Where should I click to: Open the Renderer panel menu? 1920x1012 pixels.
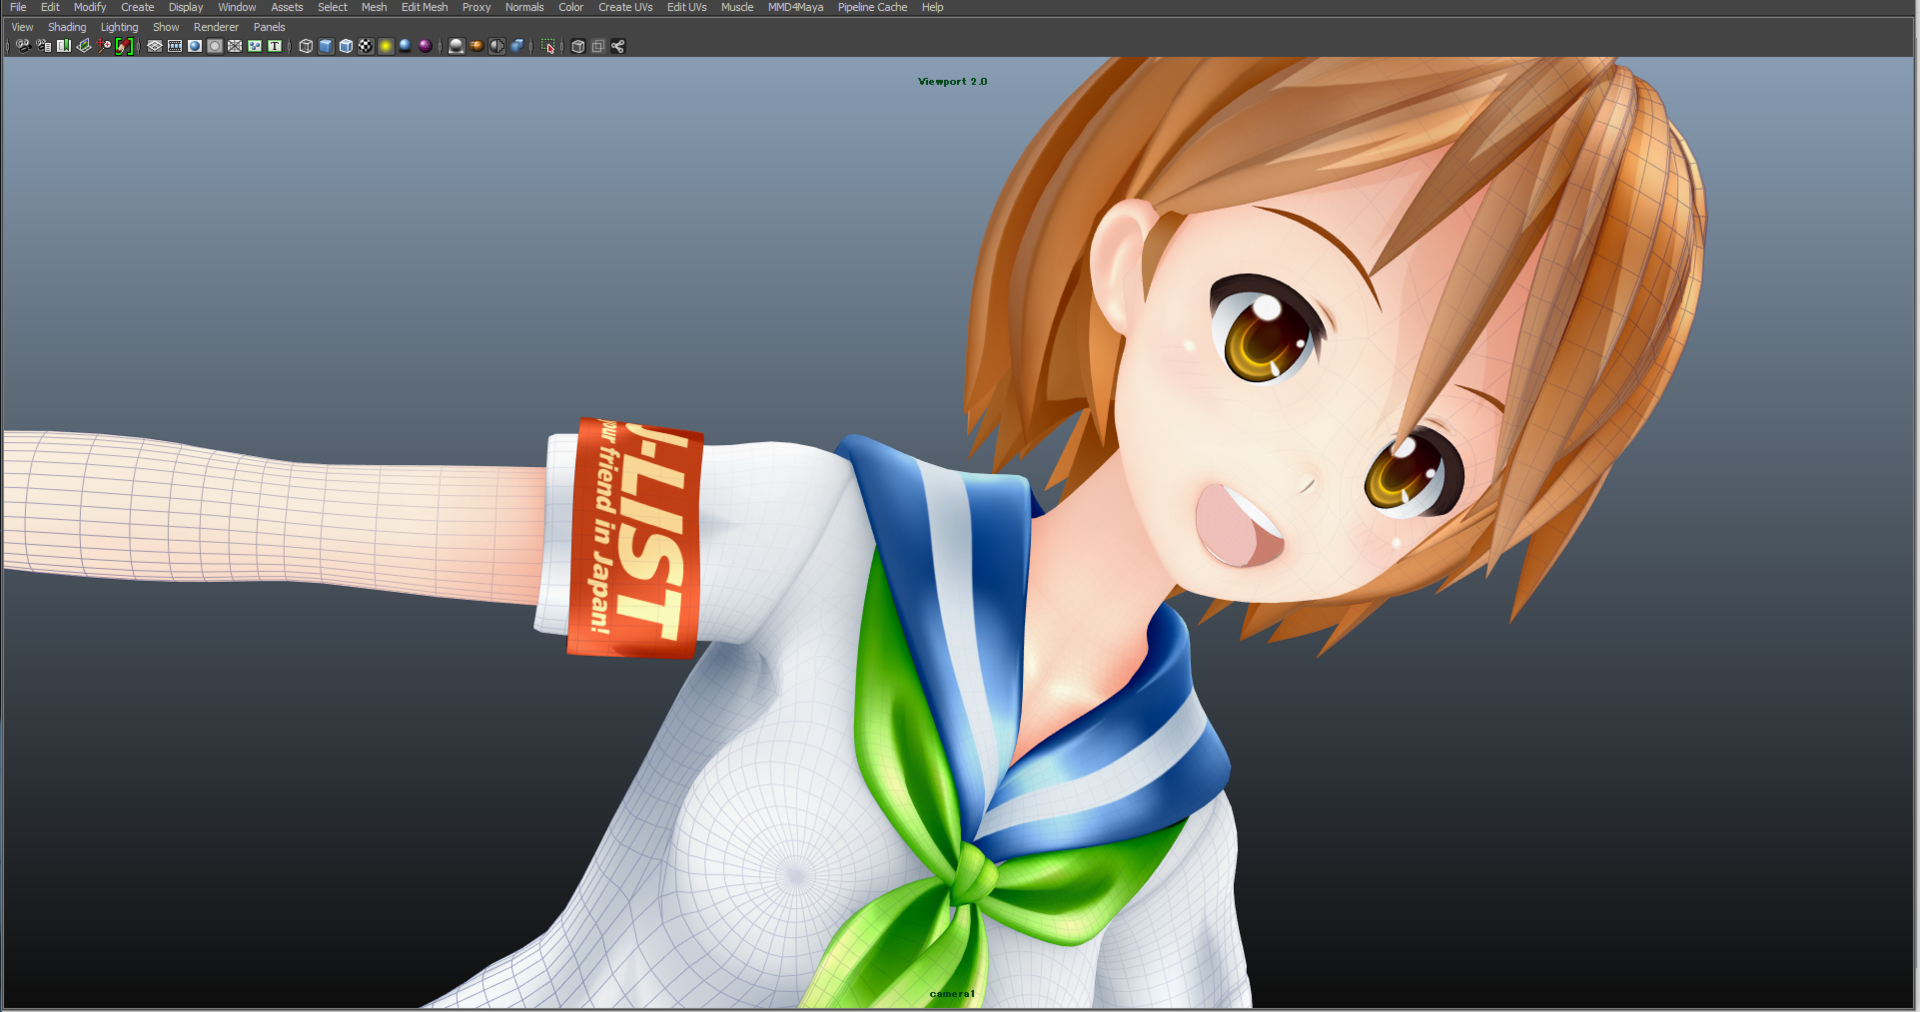click(216, 27)
